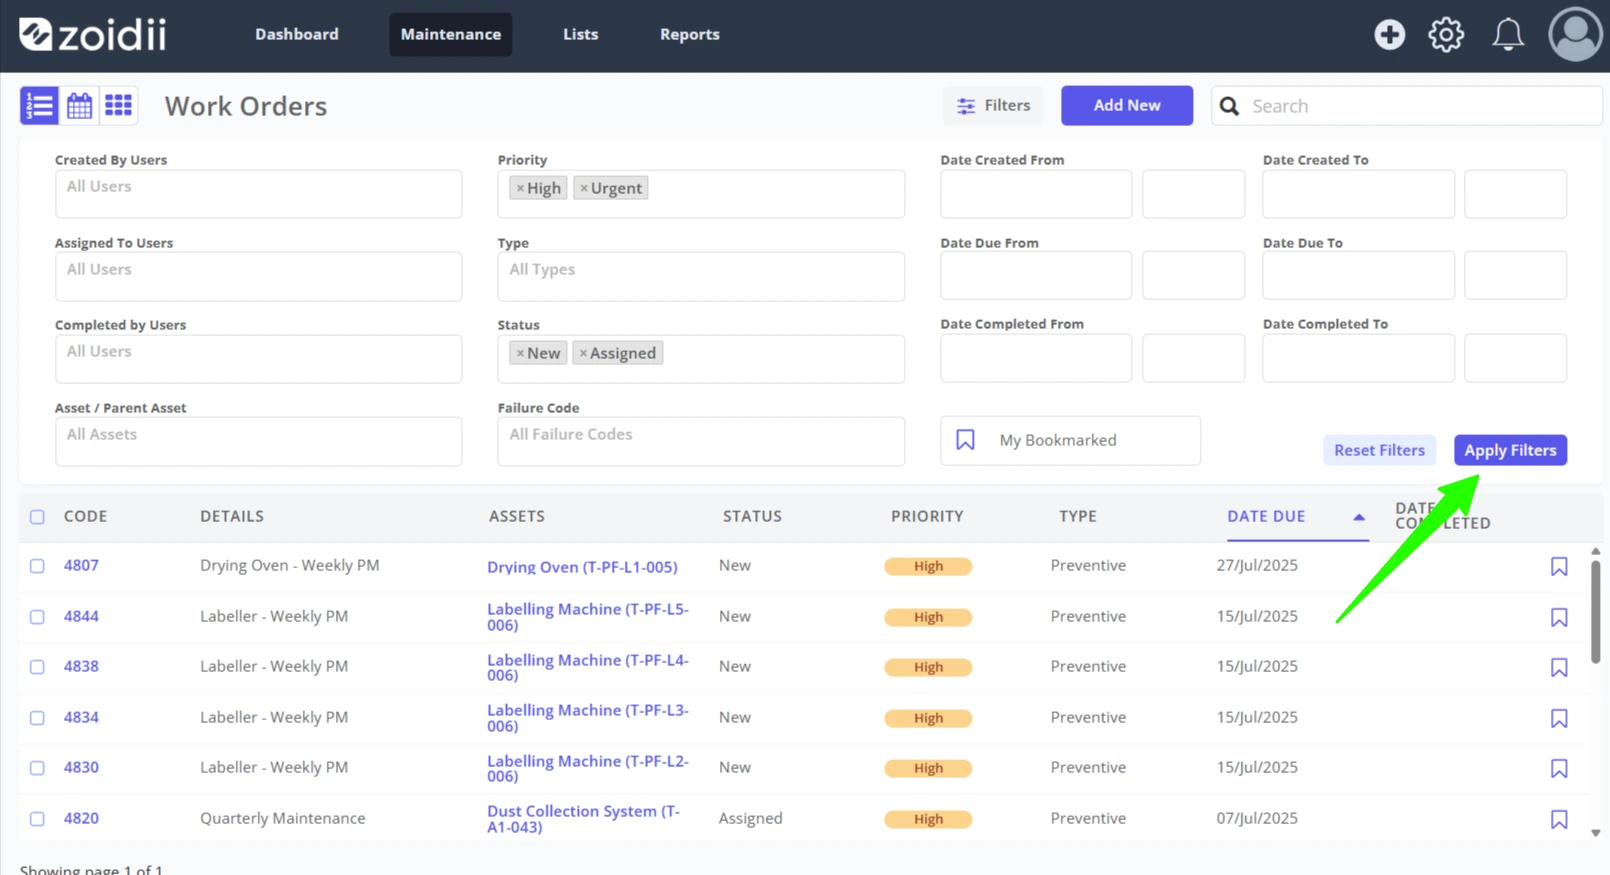Screen dimensions: 1610x875
Task: Remove Assigned status filter tag
Action: 583,353
